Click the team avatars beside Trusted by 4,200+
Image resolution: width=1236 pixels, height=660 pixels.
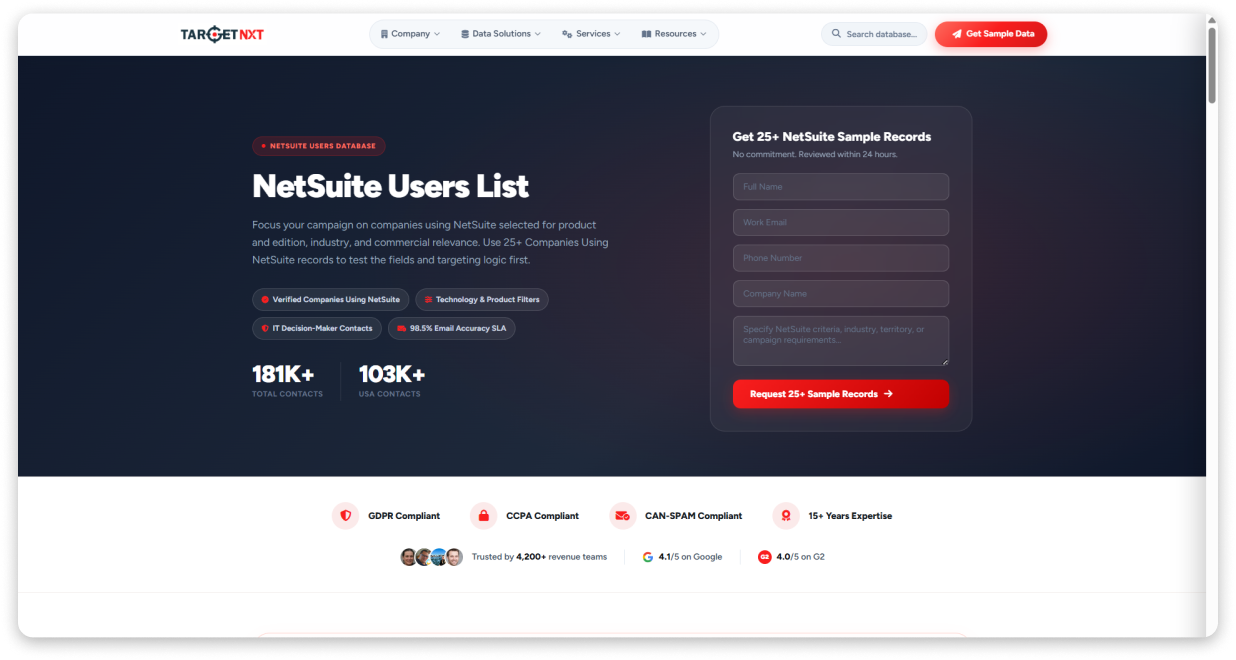(432, 557)
